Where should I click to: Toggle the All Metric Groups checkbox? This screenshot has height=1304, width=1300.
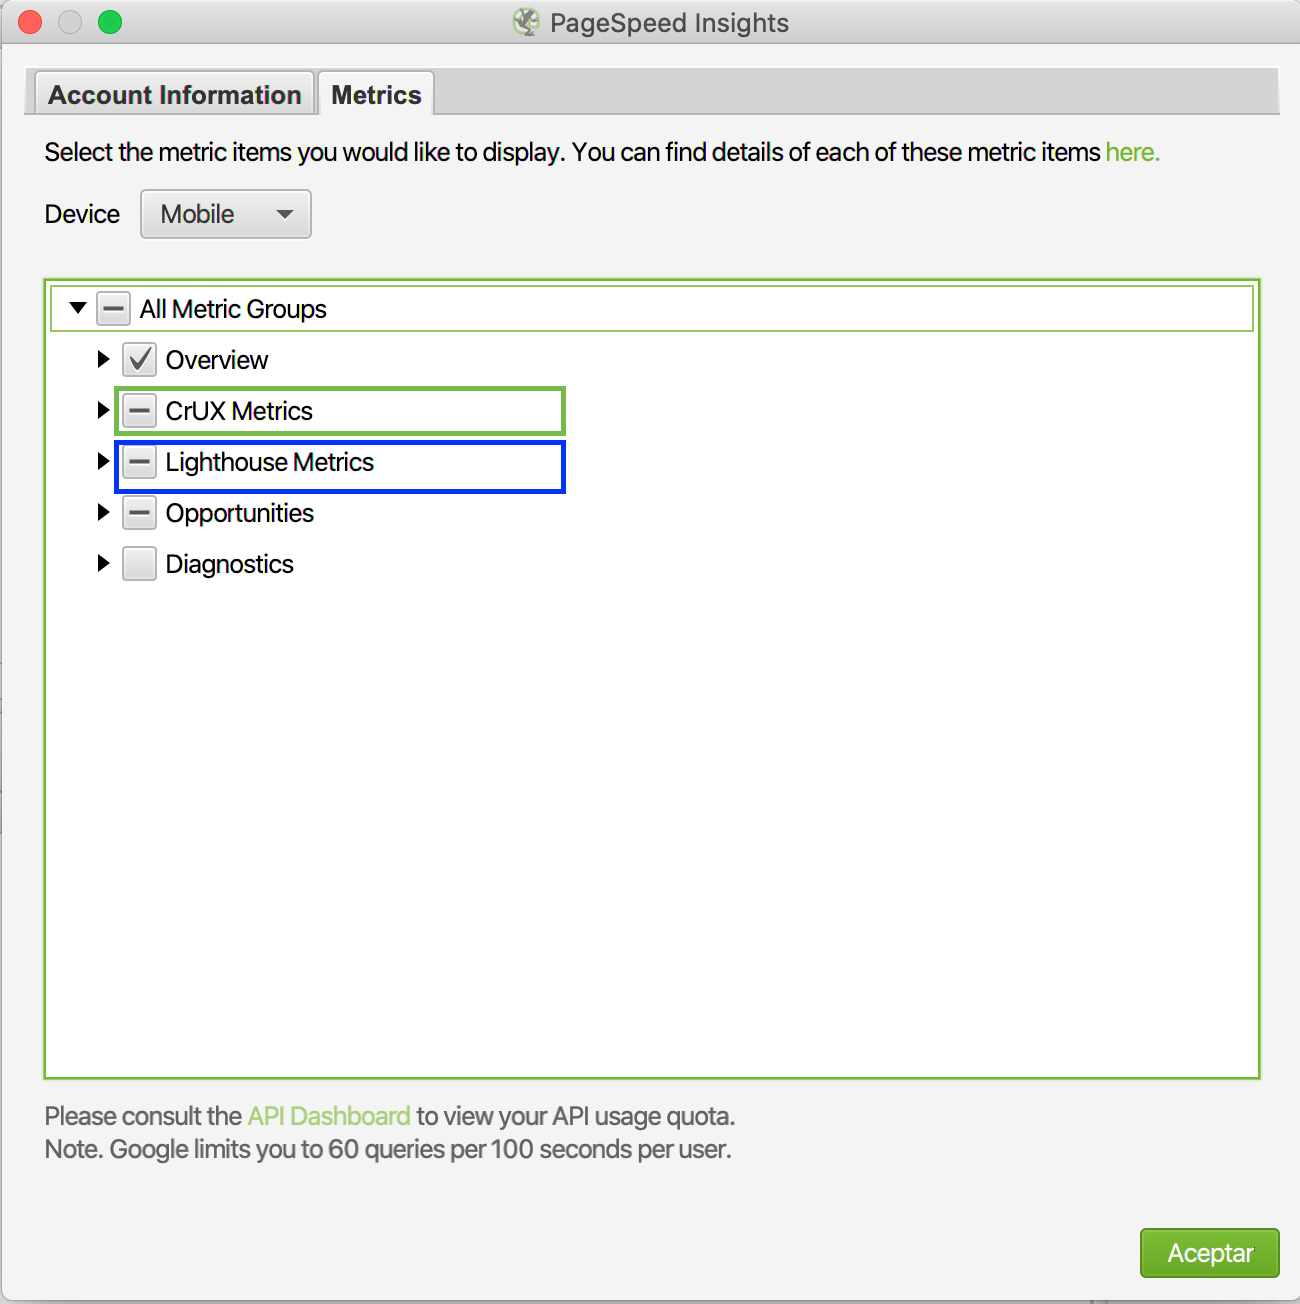point(113,309)
